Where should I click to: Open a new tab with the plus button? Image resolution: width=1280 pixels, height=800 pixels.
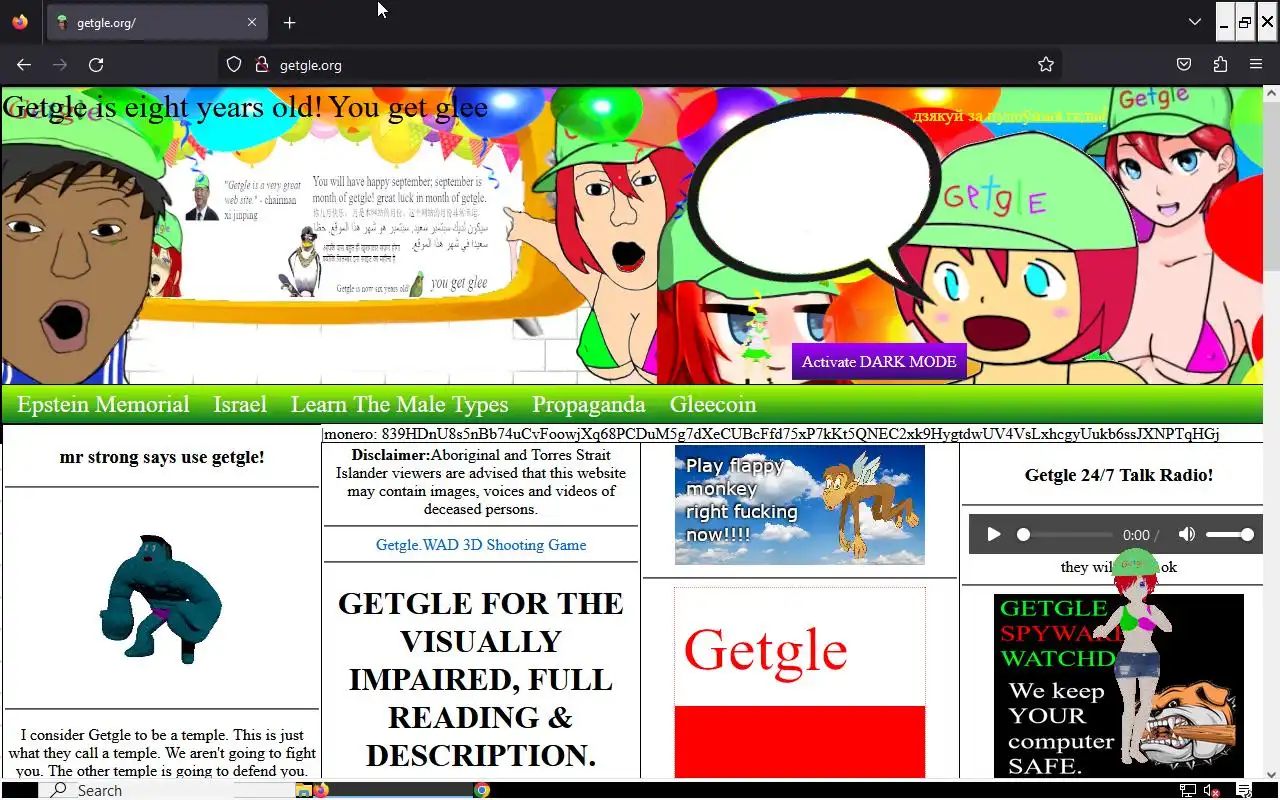(x=289, y=22)
